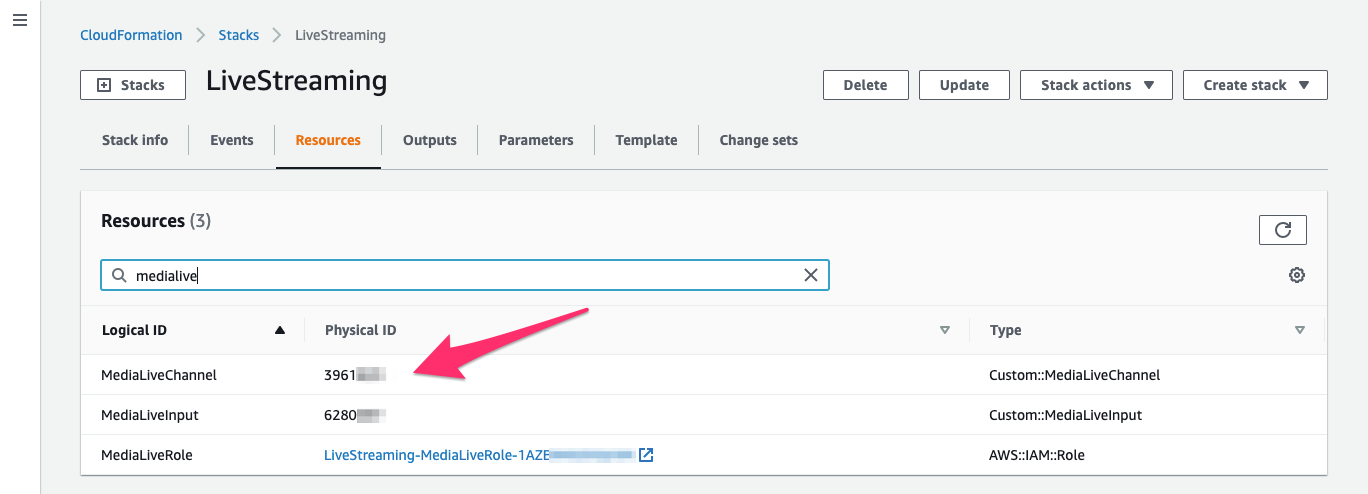Switch to the Stack info tab
The height and width of the screenshot is (494, 1368).
click(x=135, y=140)
